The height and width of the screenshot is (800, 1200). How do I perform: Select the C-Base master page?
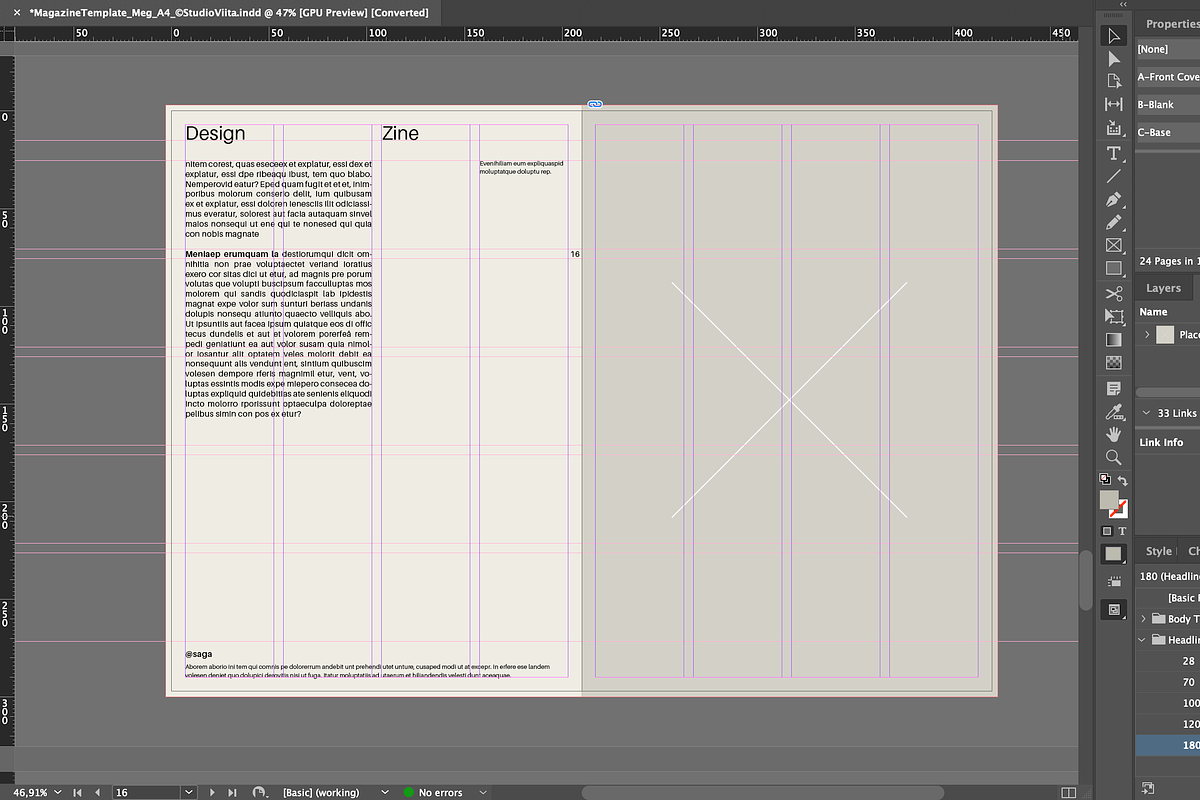tap(1168, 132)
